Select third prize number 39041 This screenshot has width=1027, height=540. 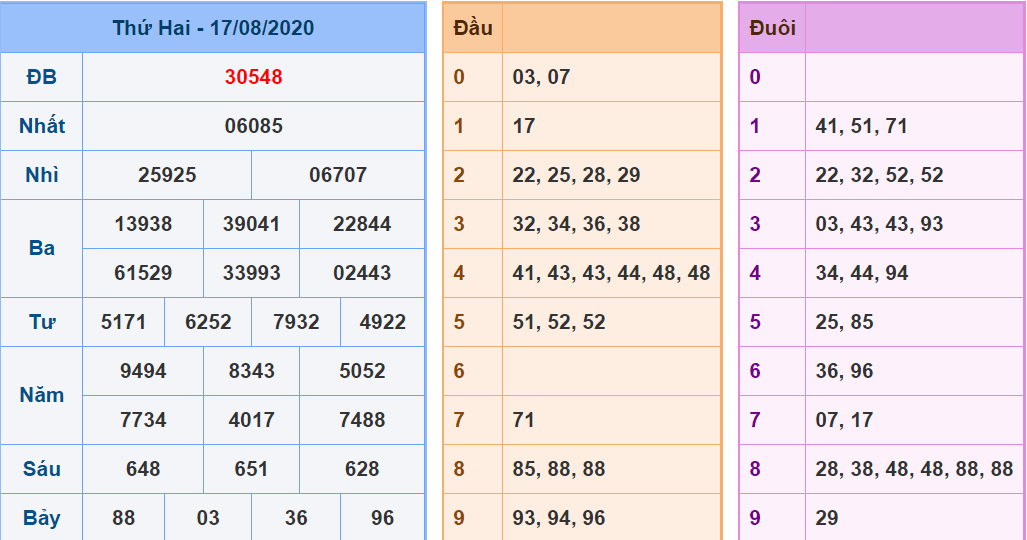(x=251, y=224)
